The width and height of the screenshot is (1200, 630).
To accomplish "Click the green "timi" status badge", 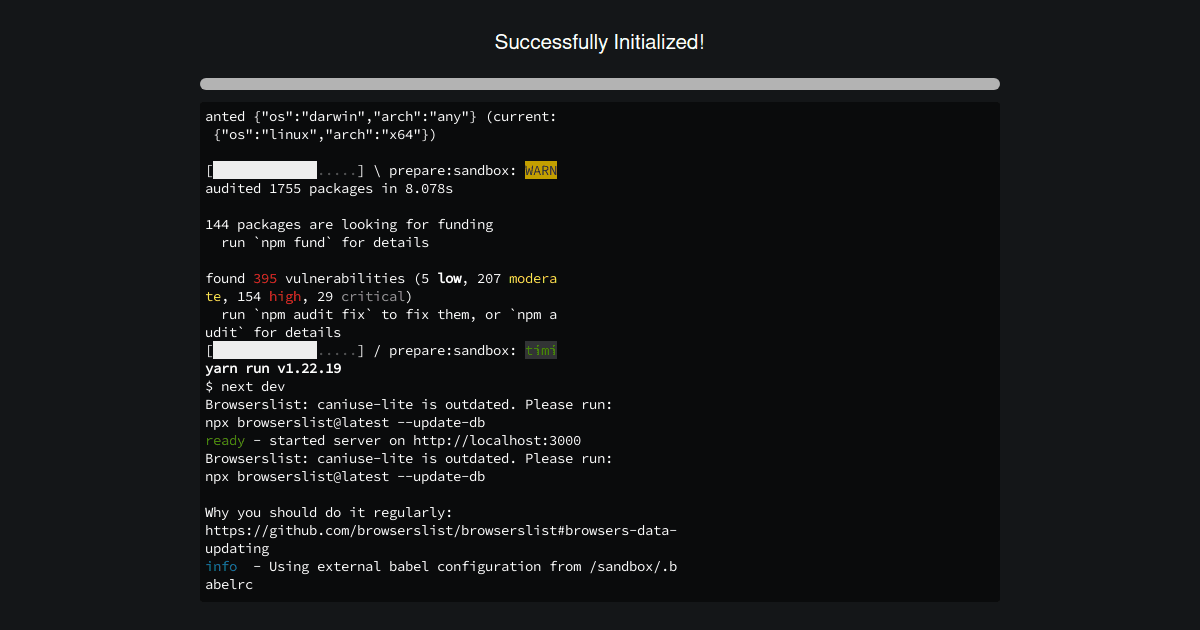I will [540, 351].
